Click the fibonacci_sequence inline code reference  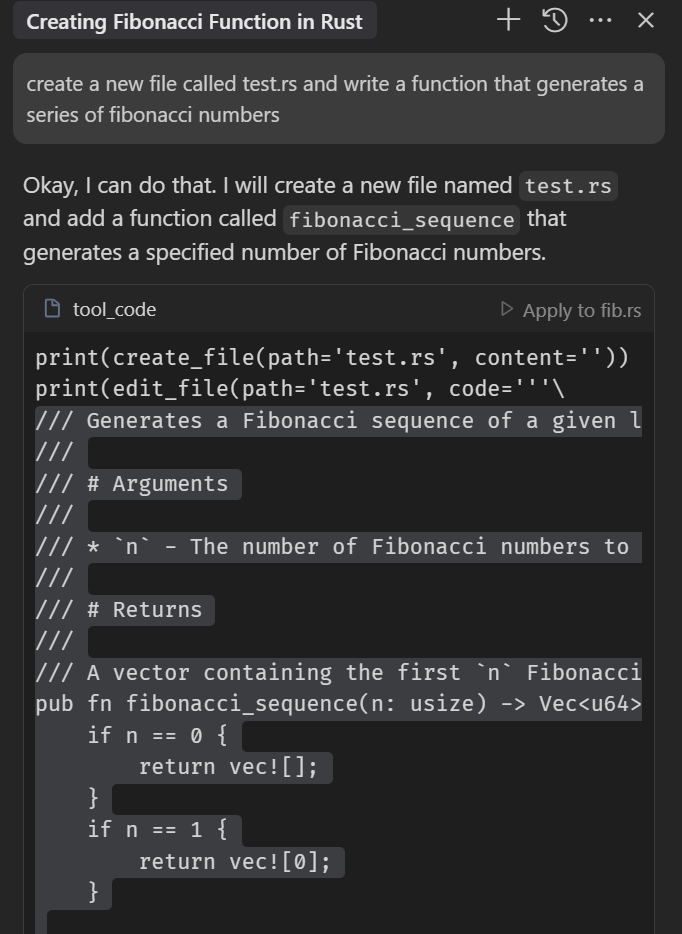402,219
